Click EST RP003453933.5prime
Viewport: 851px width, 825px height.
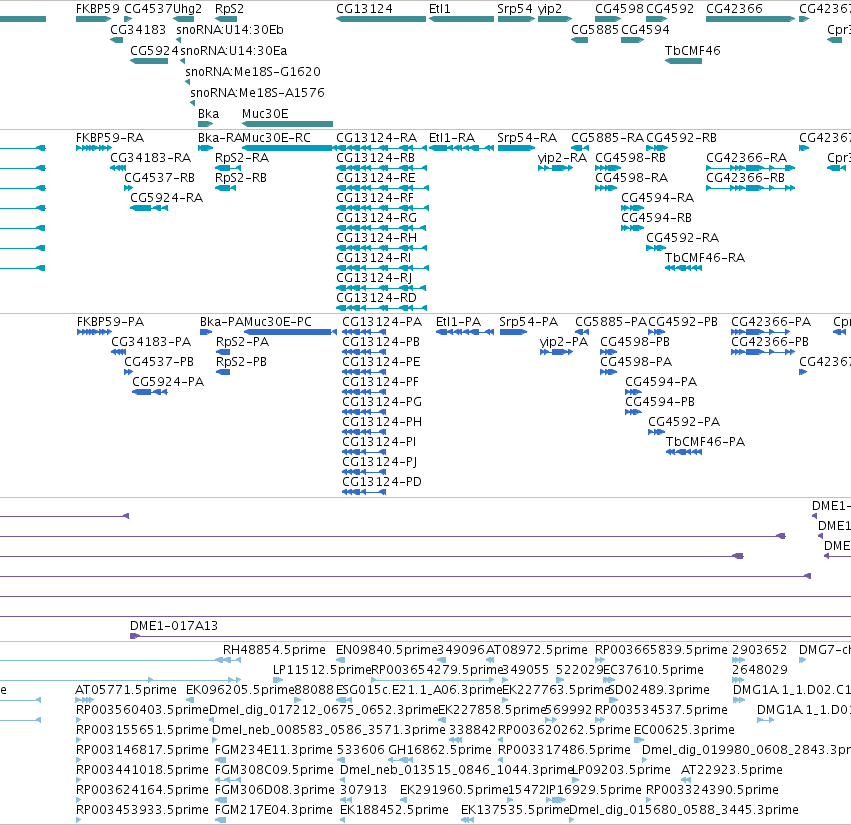click(x=142, y=810)
